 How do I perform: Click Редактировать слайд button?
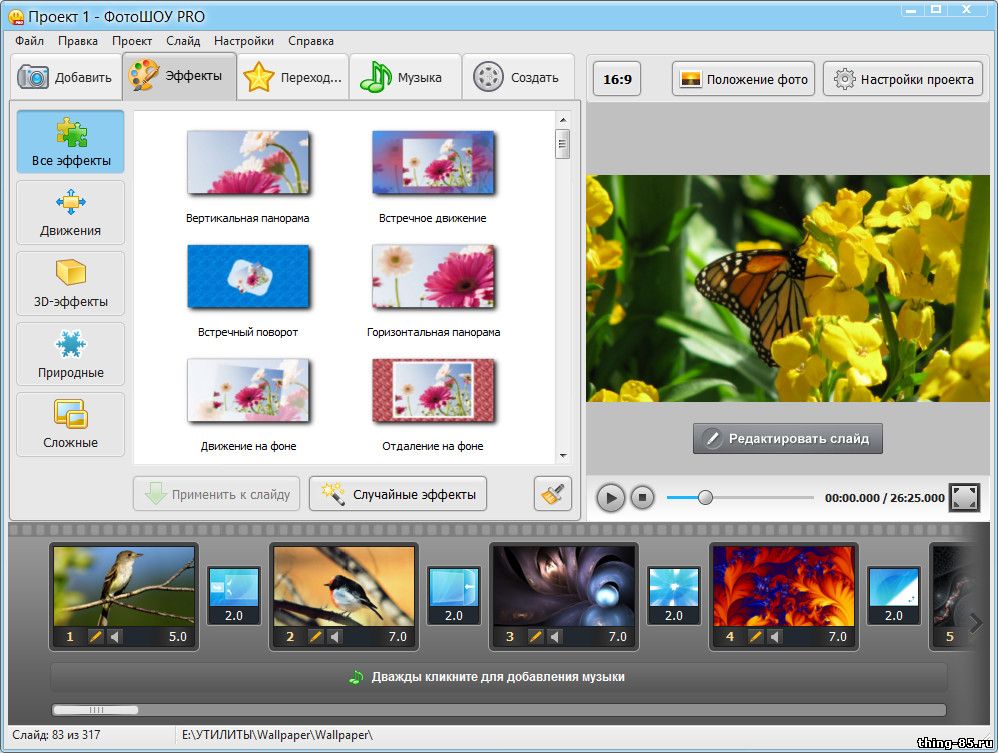point(788,439)
